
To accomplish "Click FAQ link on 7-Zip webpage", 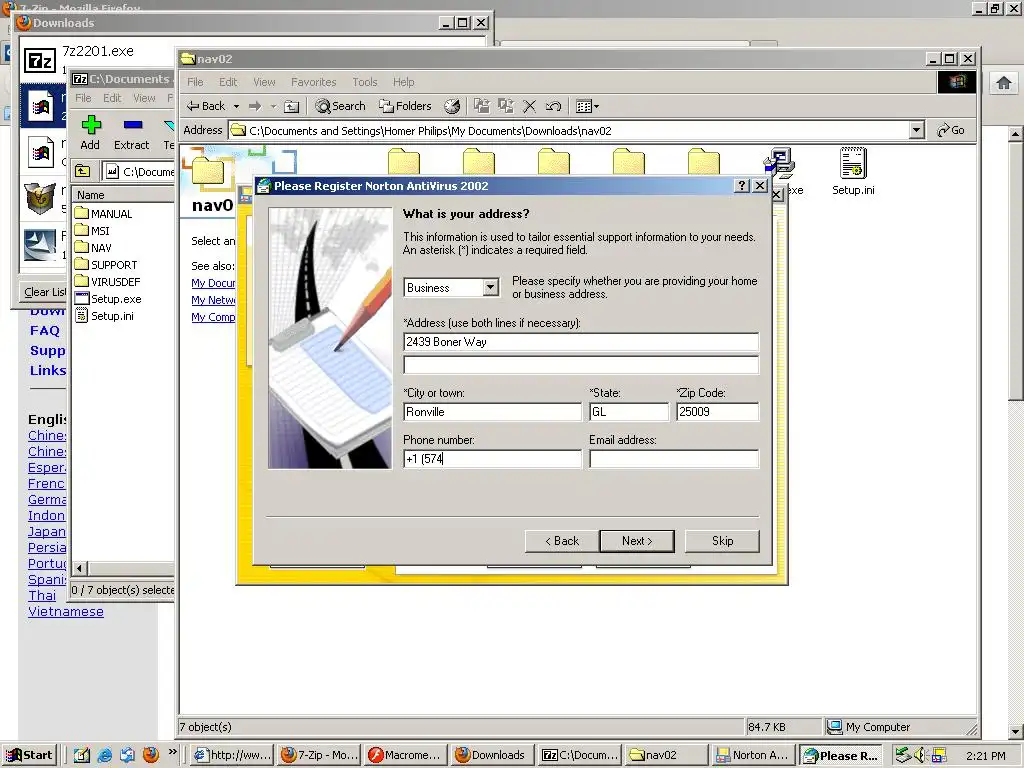I will 44,330.
